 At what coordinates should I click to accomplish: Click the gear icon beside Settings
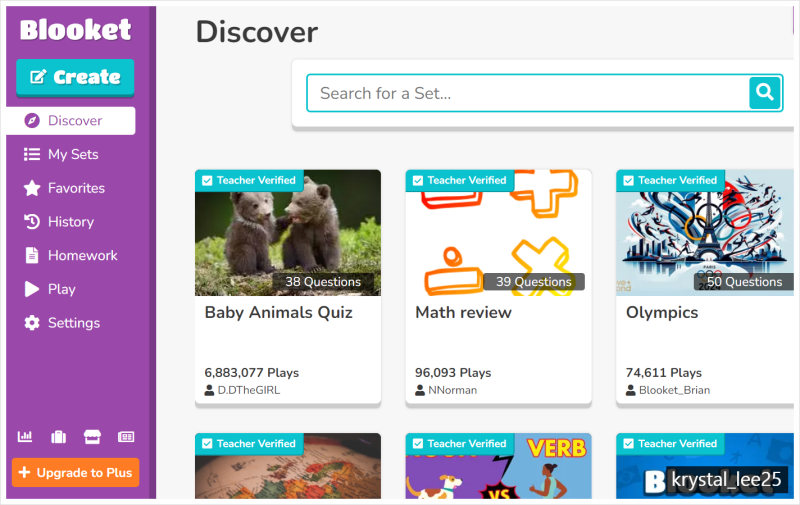[32, 322]
